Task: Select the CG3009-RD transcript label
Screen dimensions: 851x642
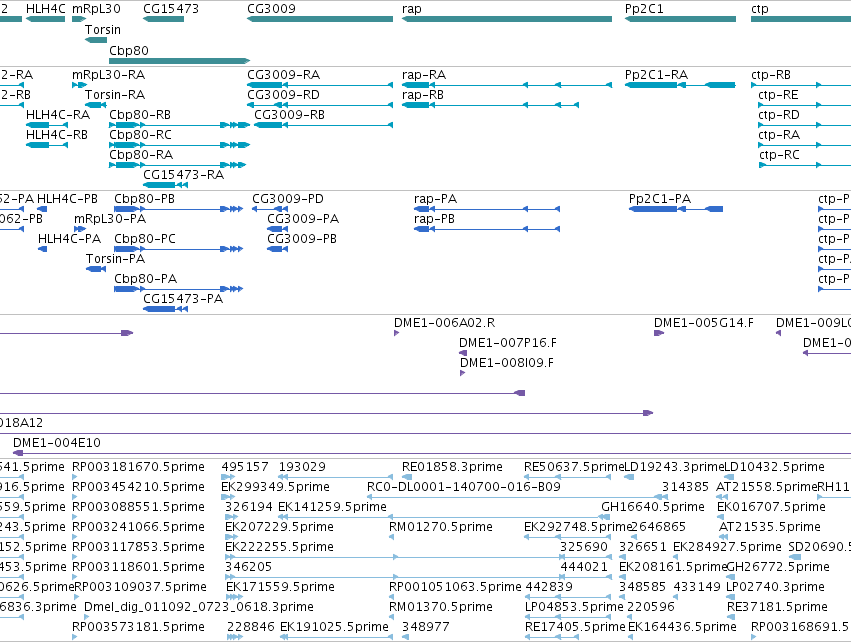Action: [283, 94]
